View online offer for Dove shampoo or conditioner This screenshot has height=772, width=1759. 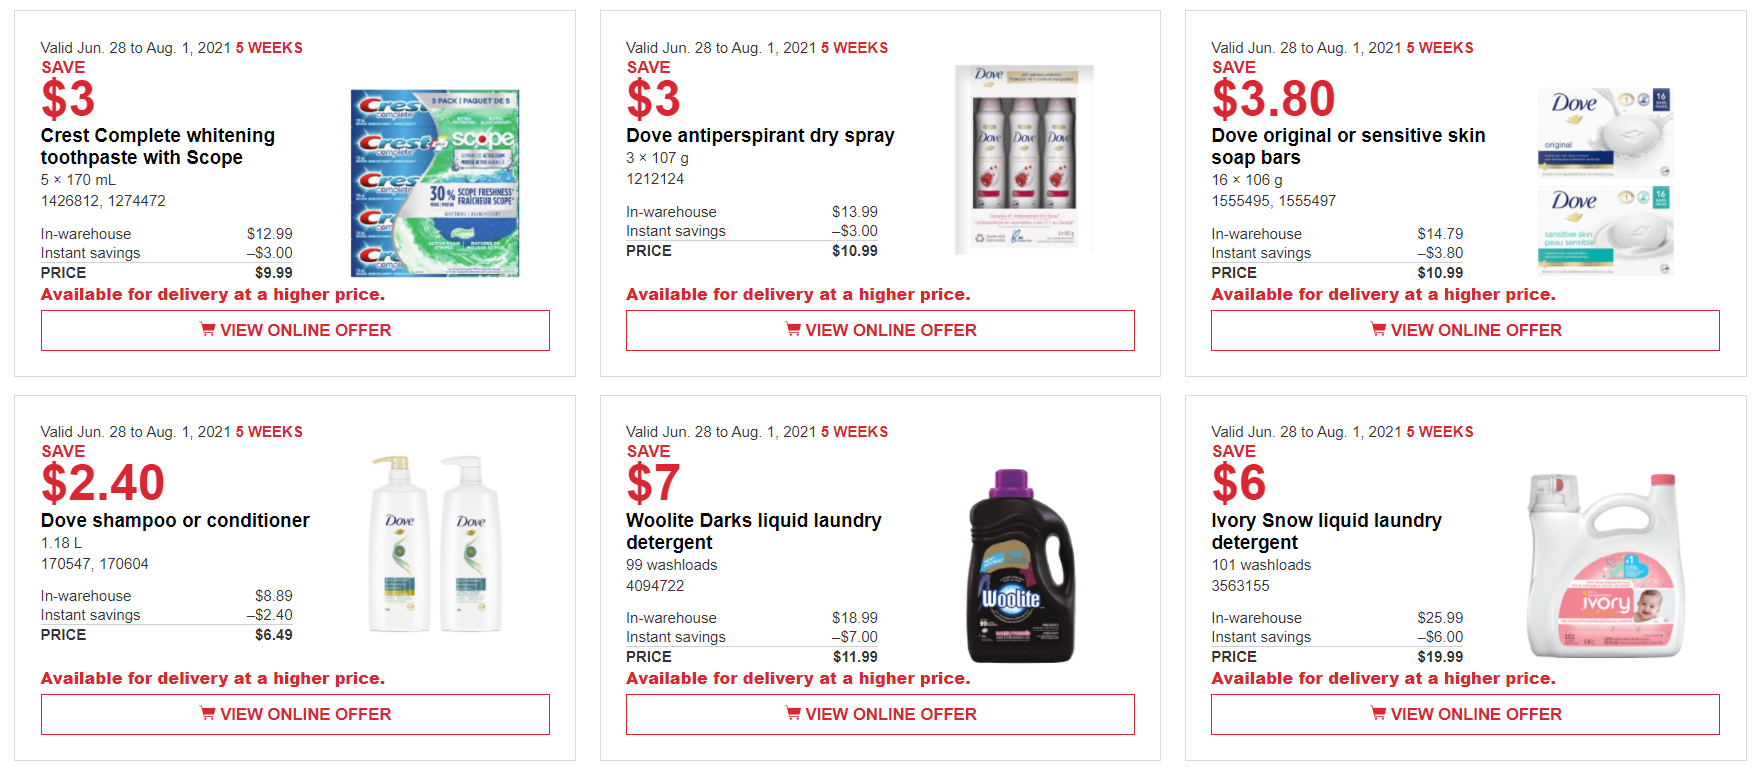pos(305,714)
